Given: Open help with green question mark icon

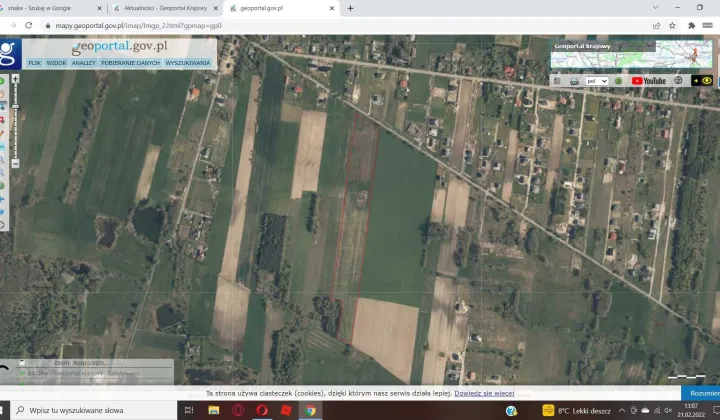Looking at the screenshot, I should 619,81.
